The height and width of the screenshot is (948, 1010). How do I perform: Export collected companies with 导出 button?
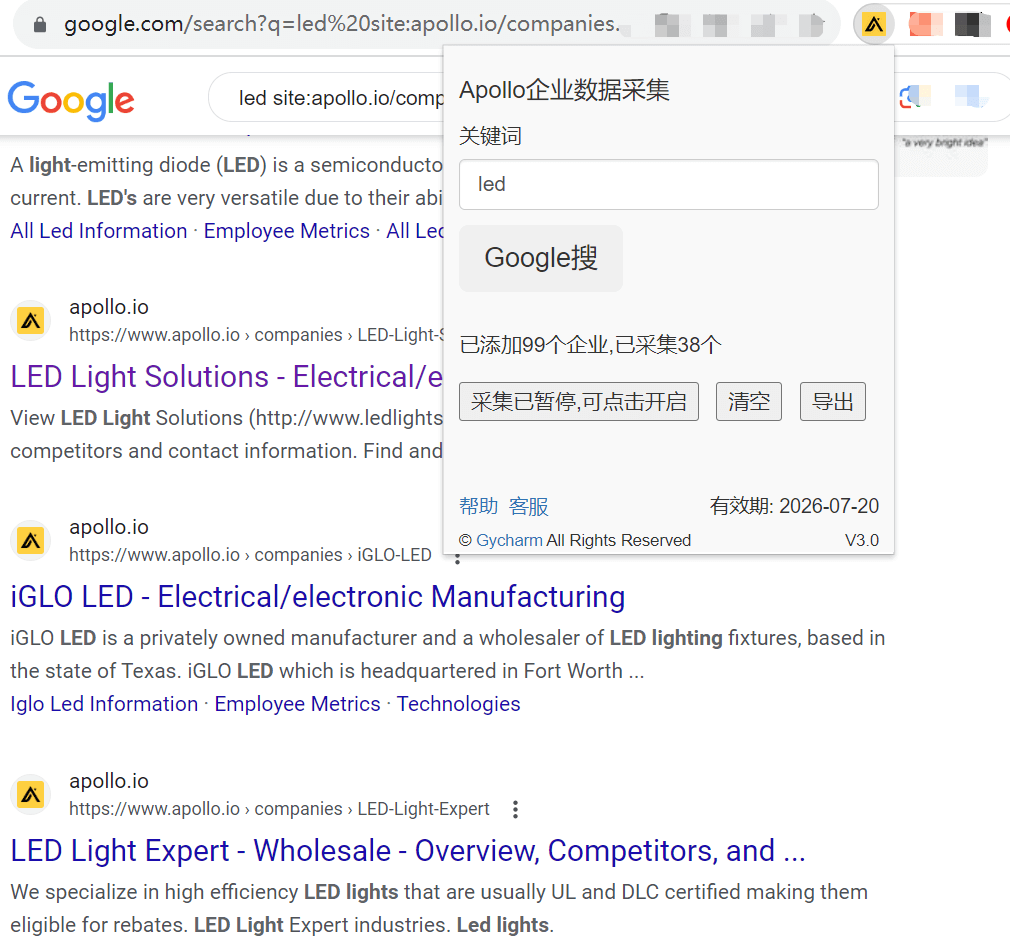[x=833, y=402]
